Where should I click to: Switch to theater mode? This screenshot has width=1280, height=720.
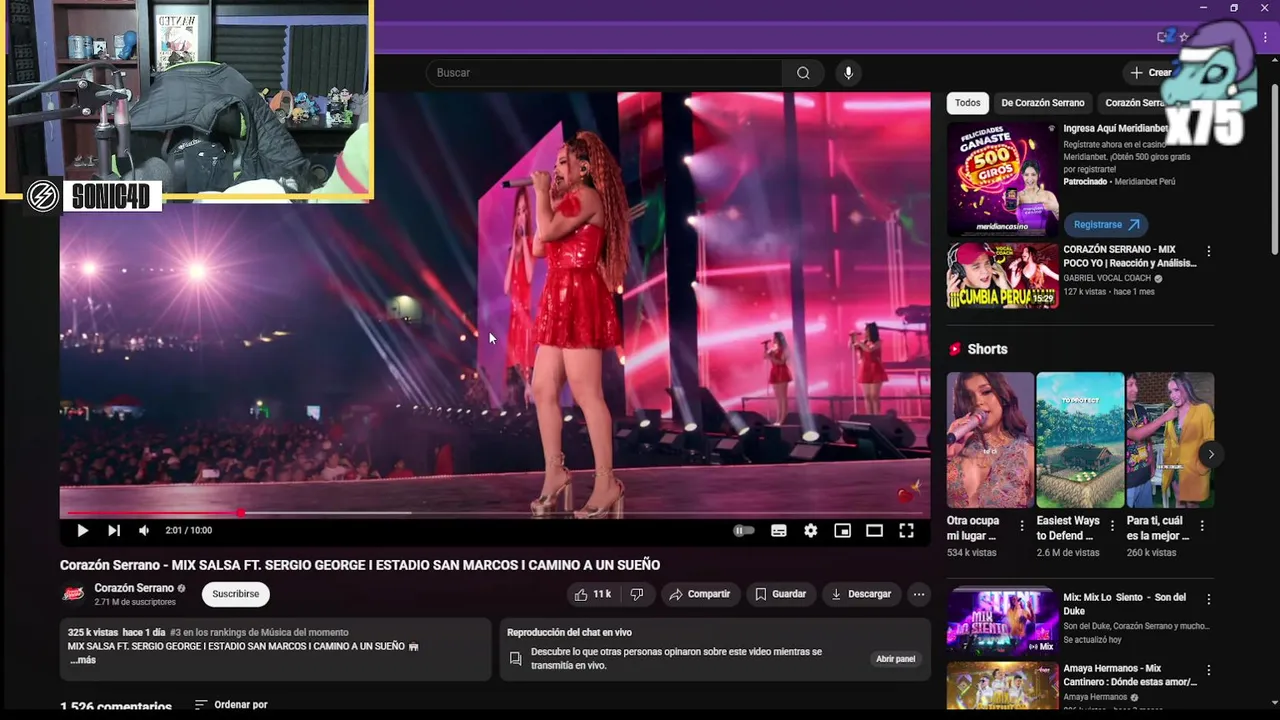click(874, 531)
